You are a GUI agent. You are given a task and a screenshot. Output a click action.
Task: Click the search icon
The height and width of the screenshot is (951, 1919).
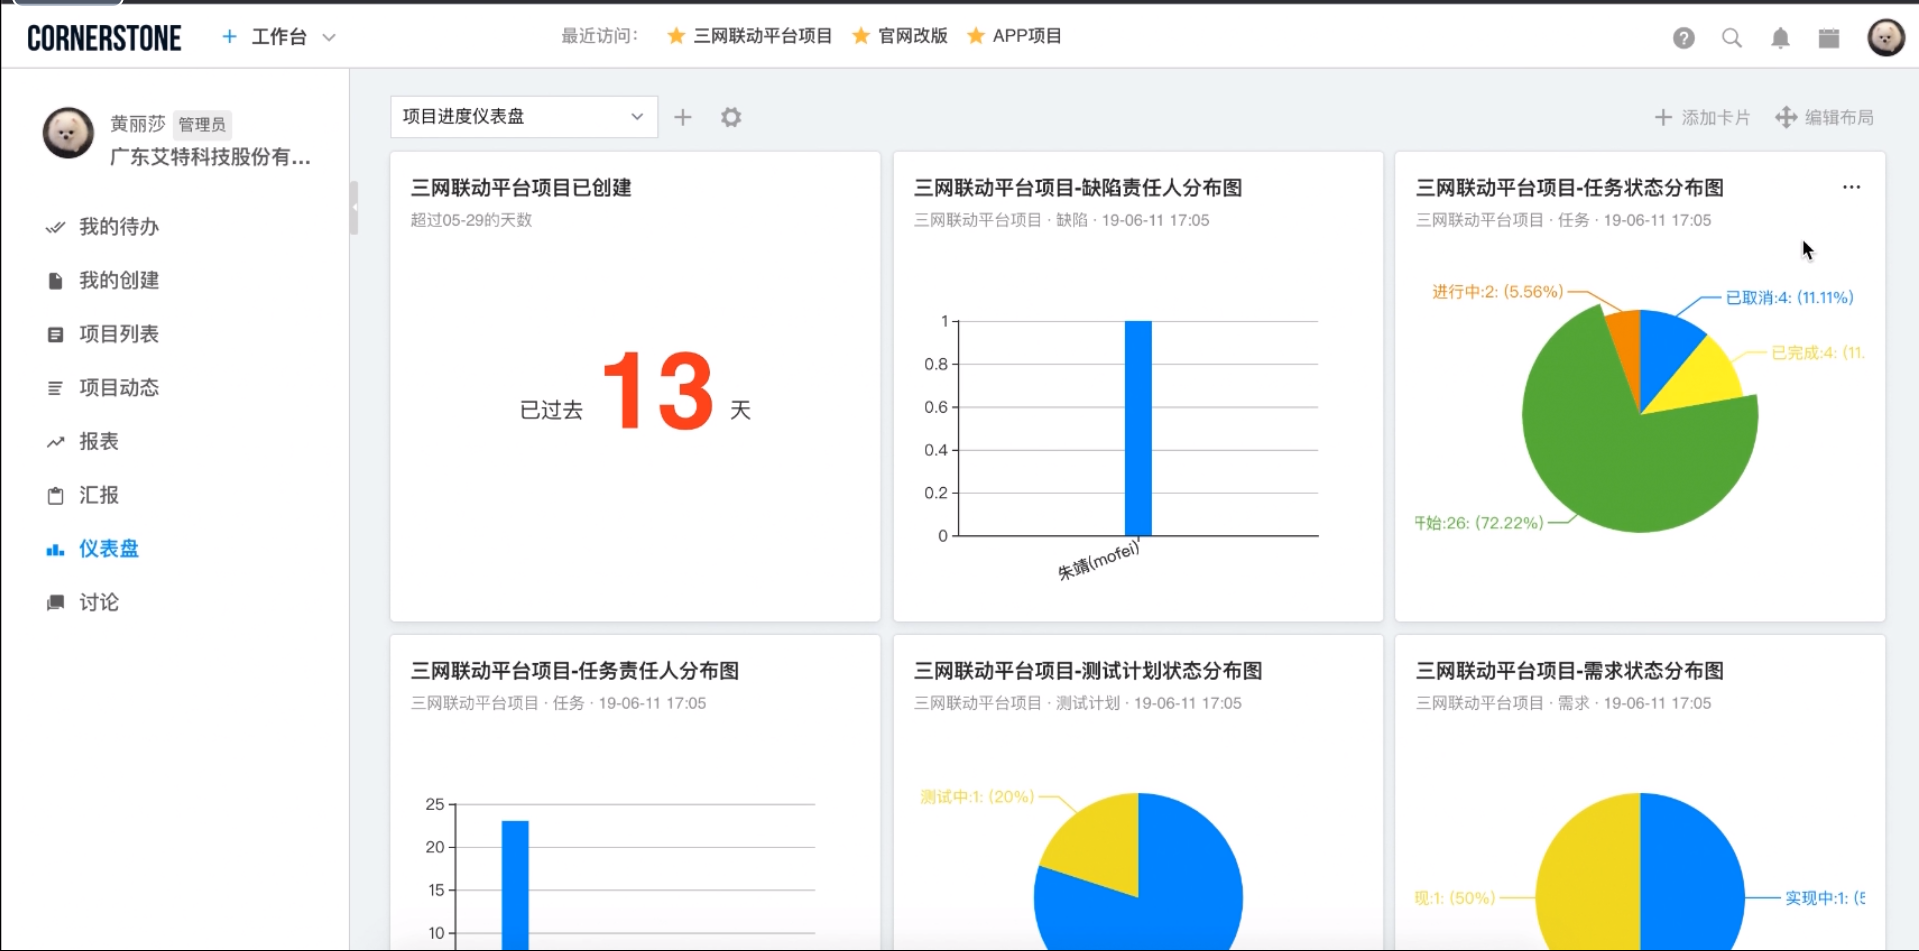point(1732,37)
